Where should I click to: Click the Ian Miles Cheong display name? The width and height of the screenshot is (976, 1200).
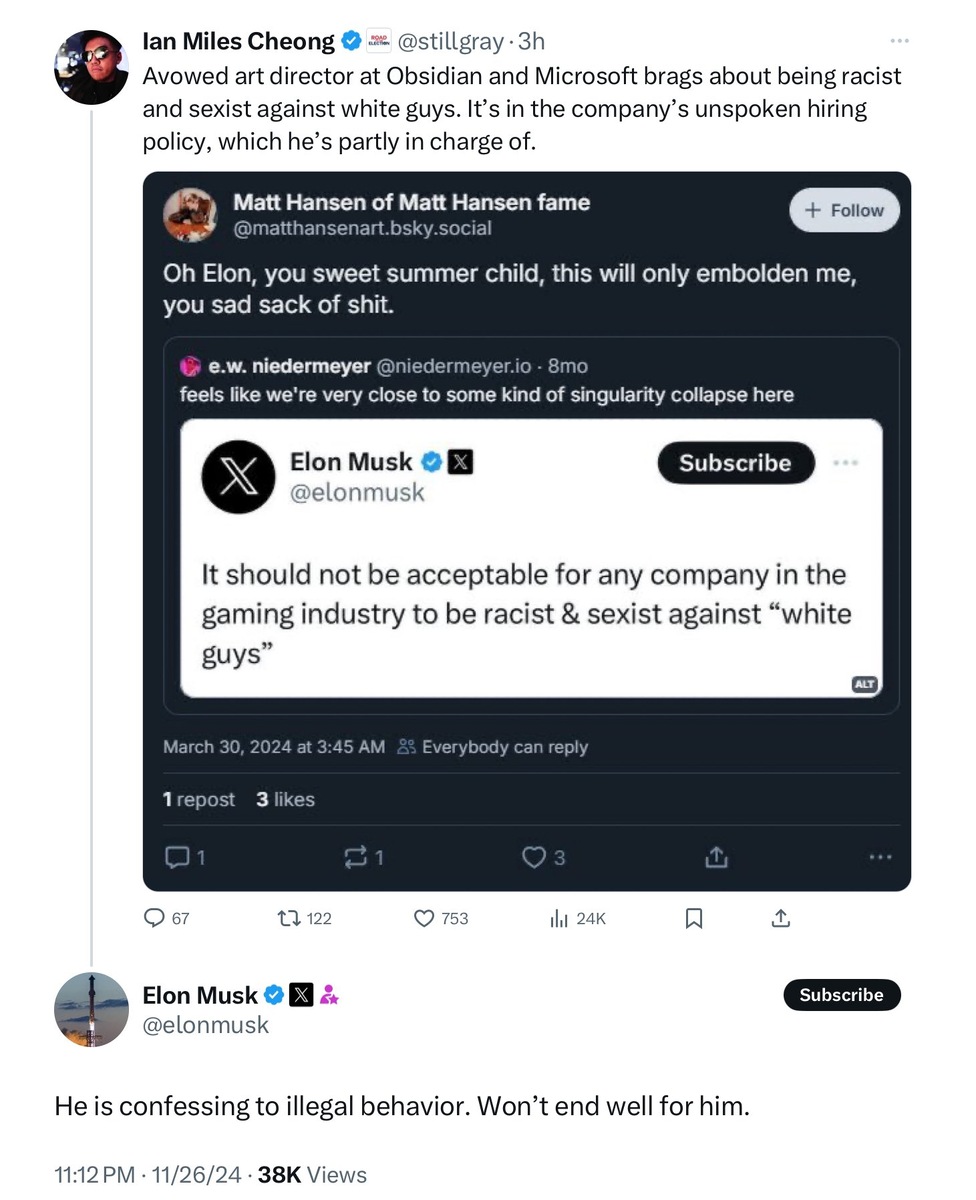(238, 41)
